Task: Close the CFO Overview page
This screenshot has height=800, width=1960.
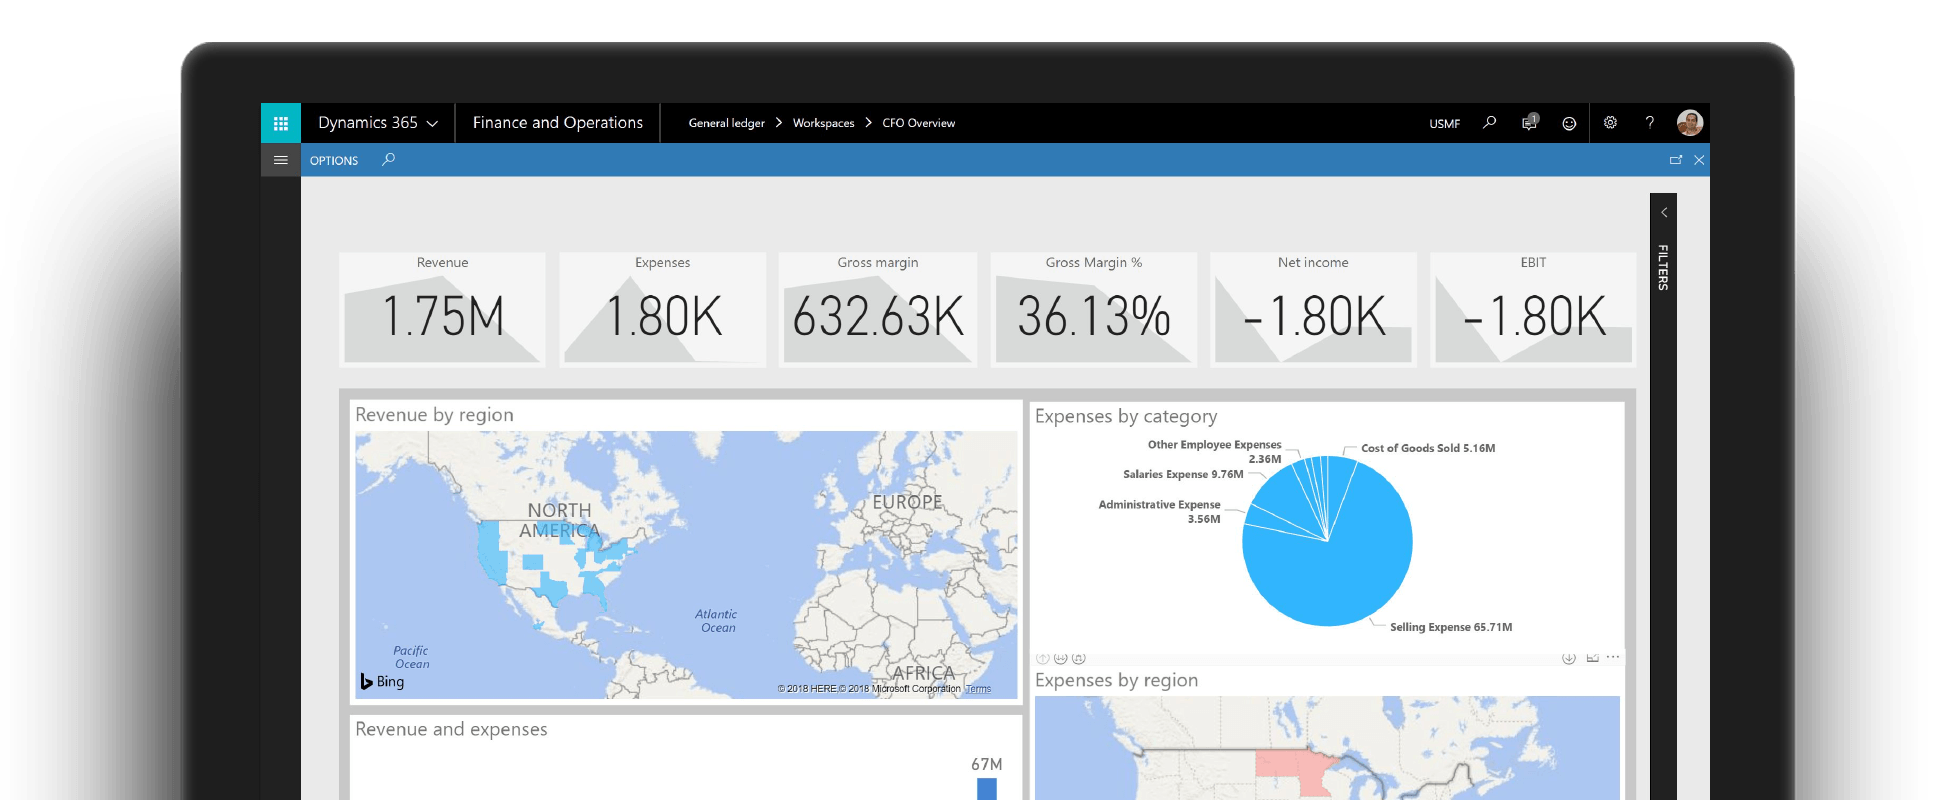Action: 1699,160
